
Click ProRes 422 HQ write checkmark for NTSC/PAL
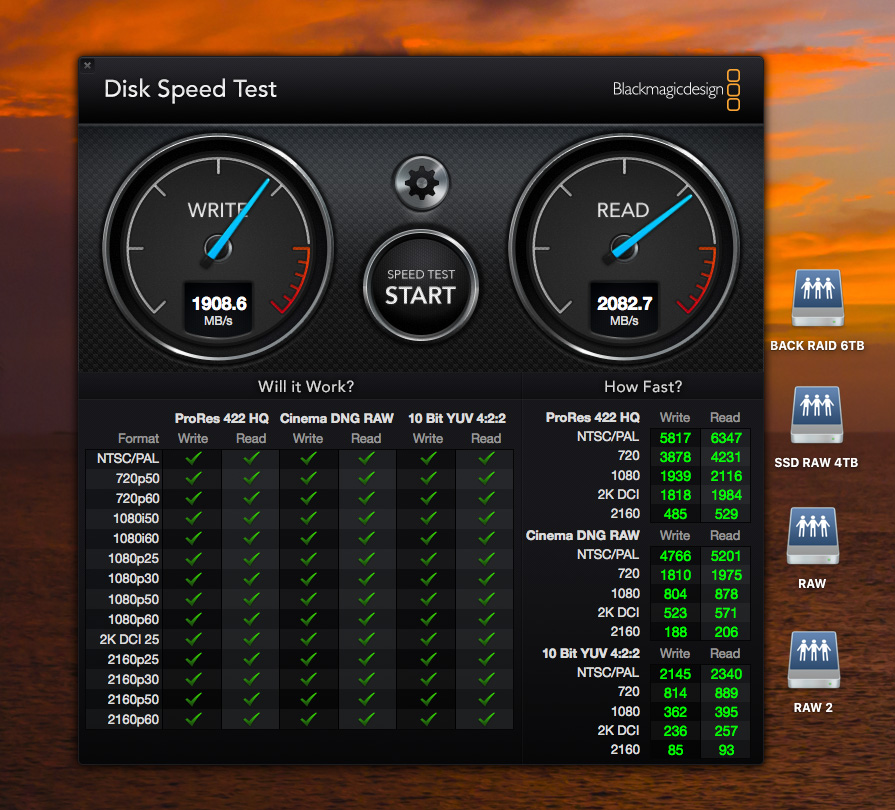pos(193,458)
